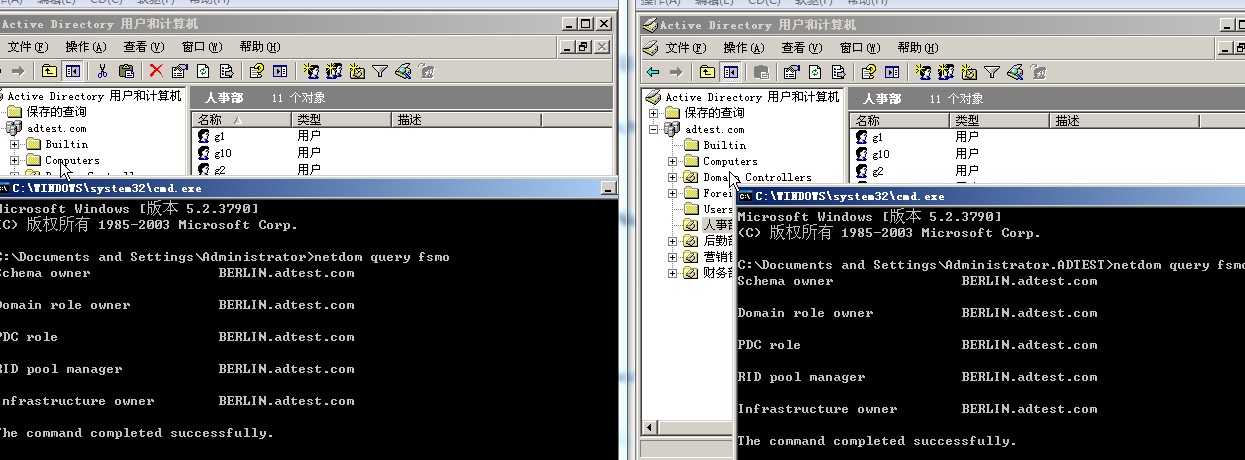Collapse adtest.com node in right window

656,129
